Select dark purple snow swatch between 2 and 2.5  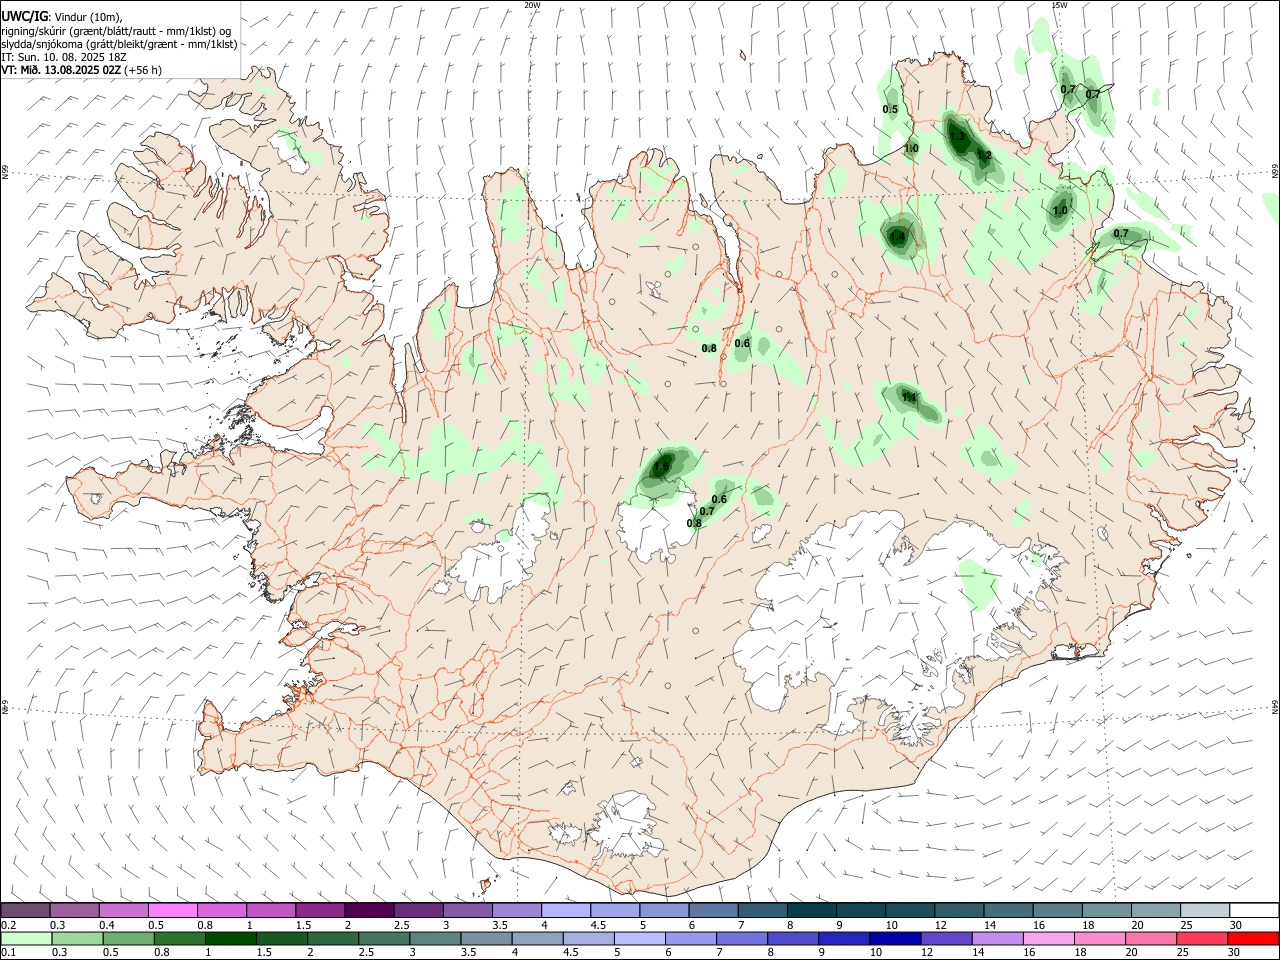tap(369, 910)
